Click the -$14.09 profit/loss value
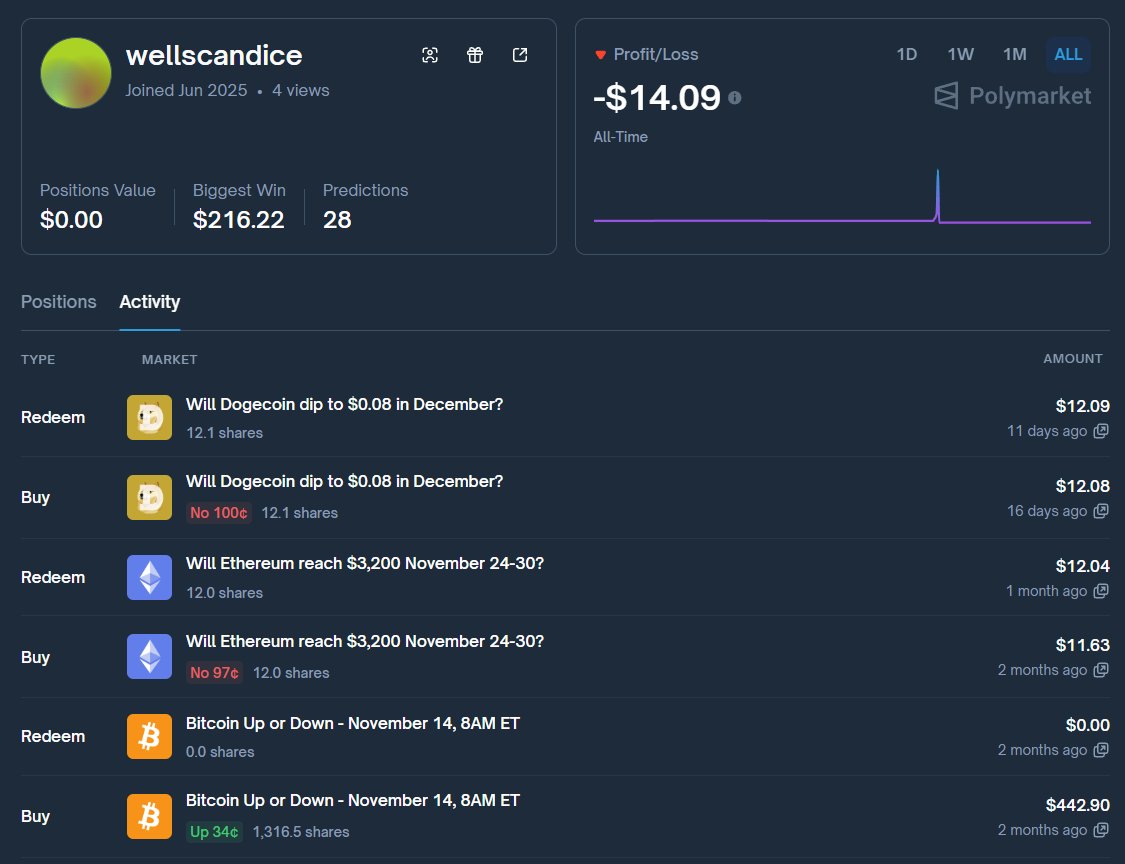The width and height of the screenshot is (1125, 864). tap(656, 98)
